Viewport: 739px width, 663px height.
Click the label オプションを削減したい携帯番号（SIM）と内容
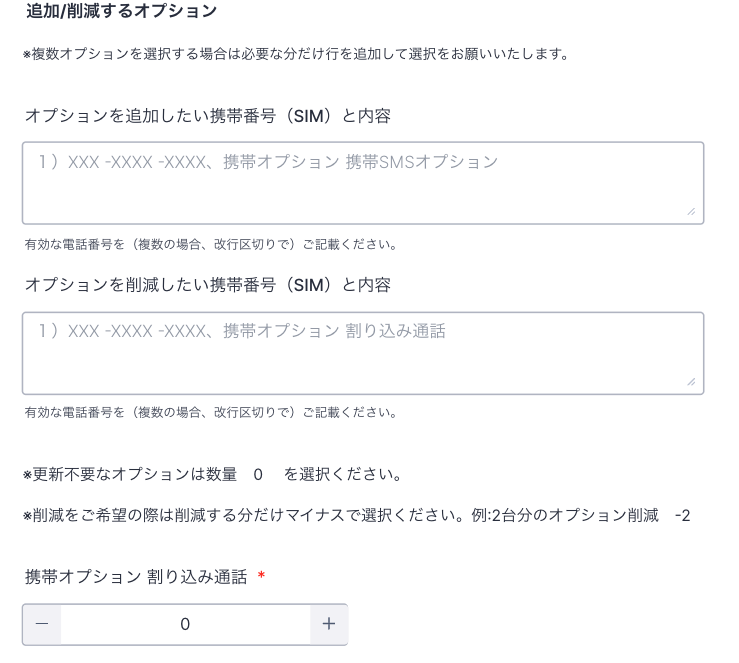pyautogui.click(x=207, y=285)
